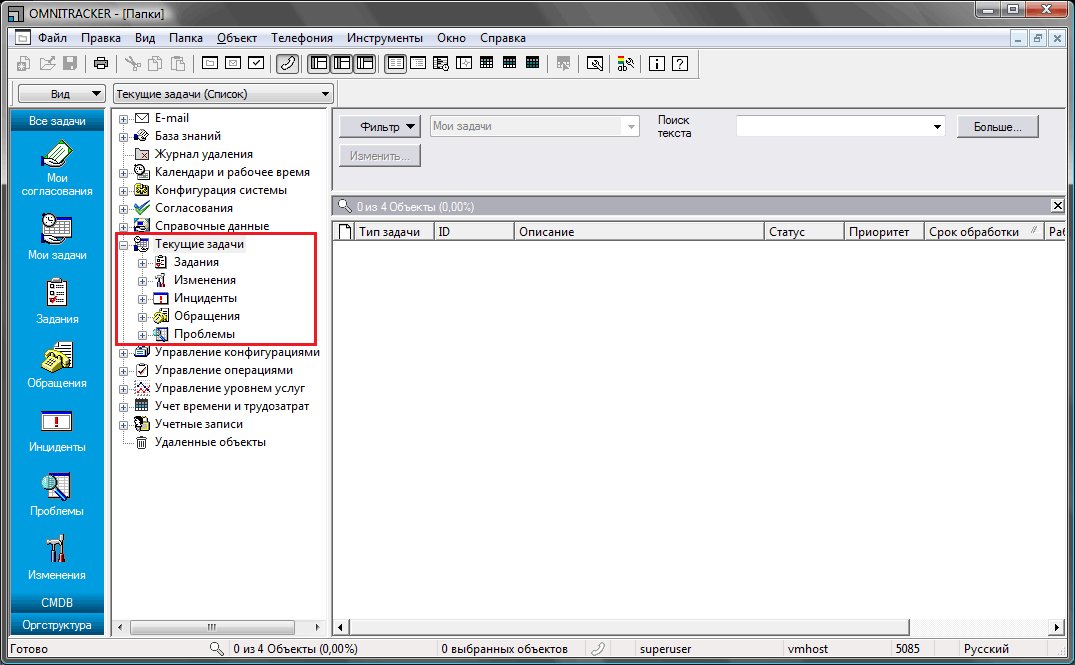Image resolution: width=1075 pixels, height=665 pixels.
Task: Click the tree panel horizontal scrollbar thumb
Action: coord(212,627)
